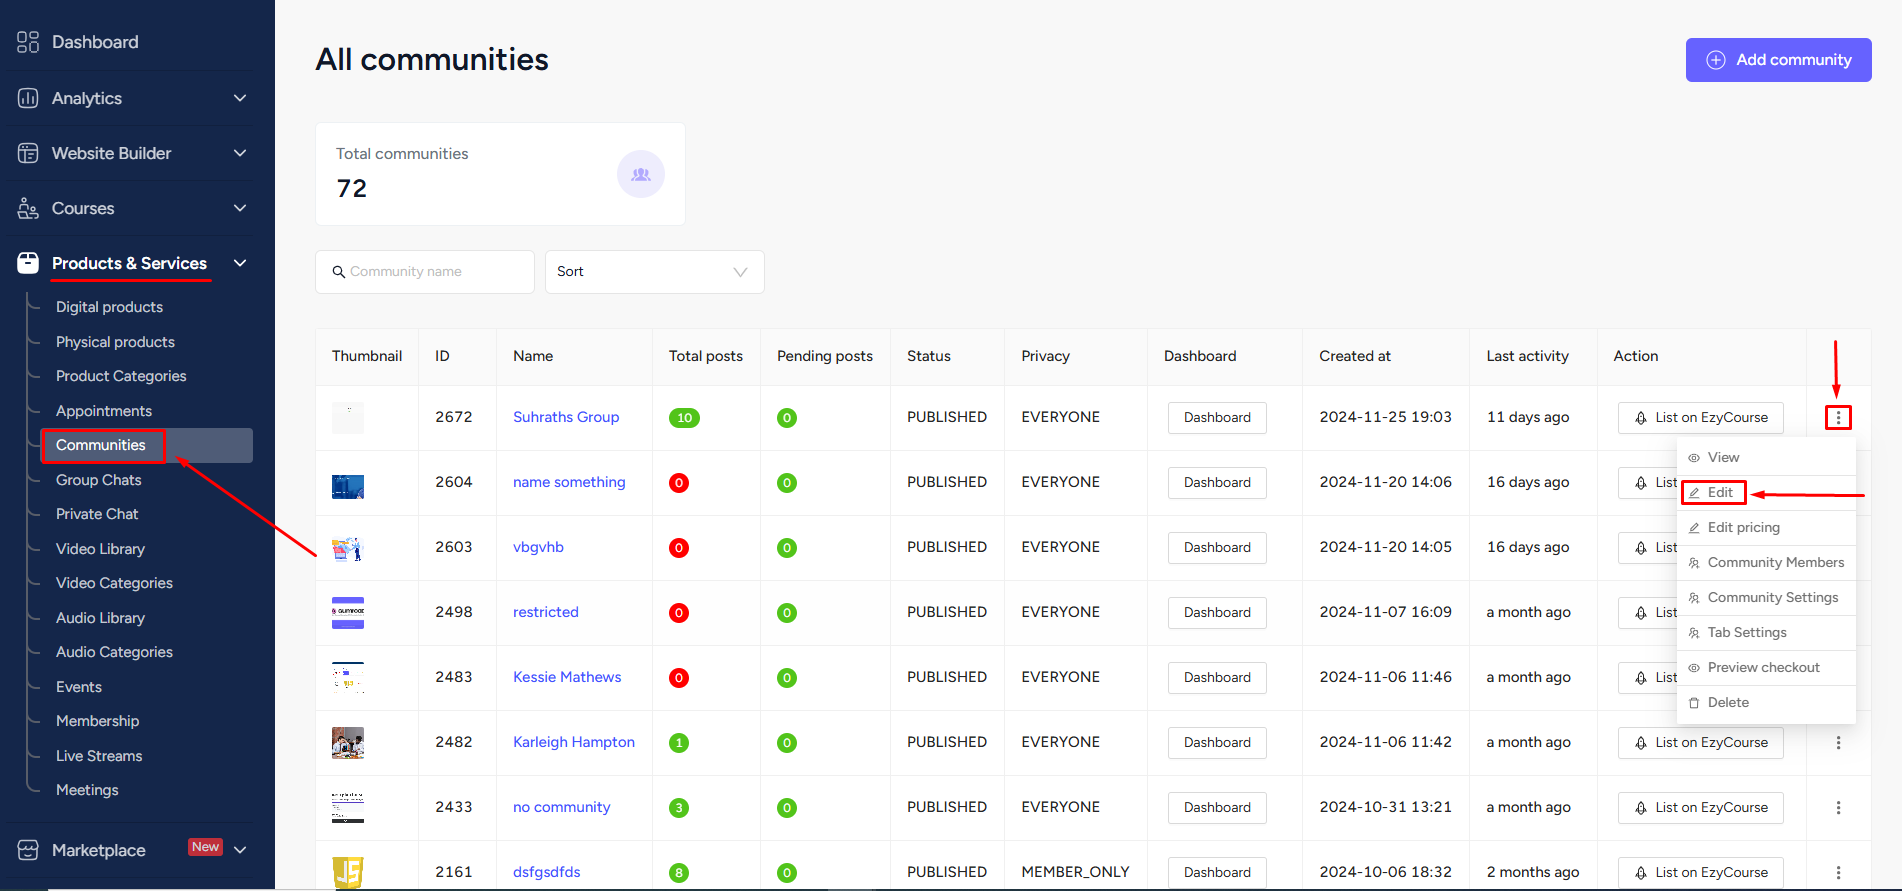Go to Meetings in sidebar
Viewport: 1902px width, 891px height.
click(x=87, y=790)
